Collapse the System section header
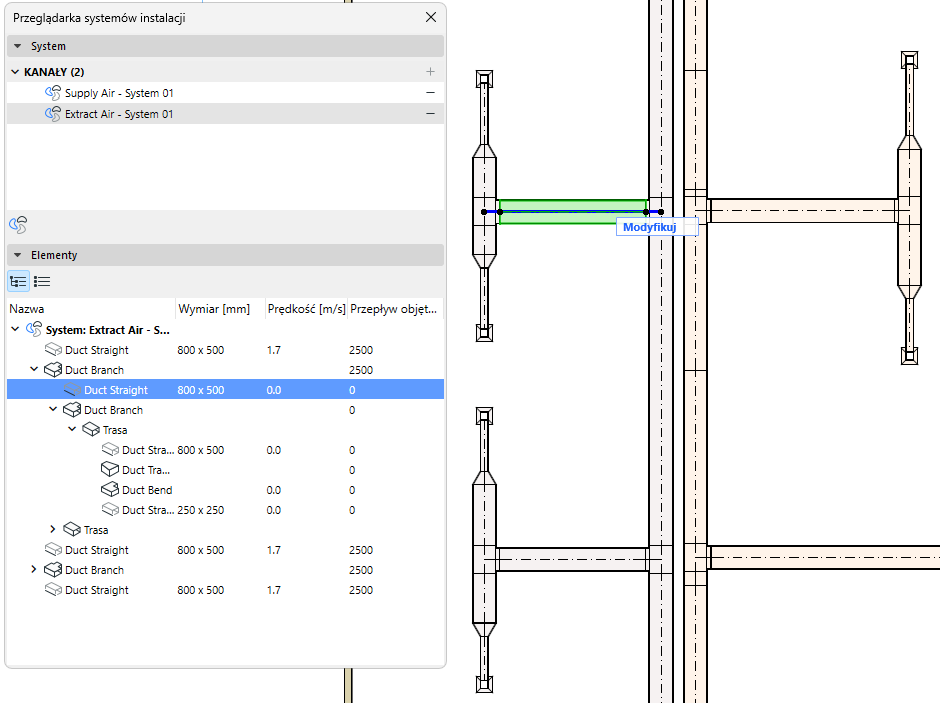Screen dimensions: 940x703 pos(18,46)
